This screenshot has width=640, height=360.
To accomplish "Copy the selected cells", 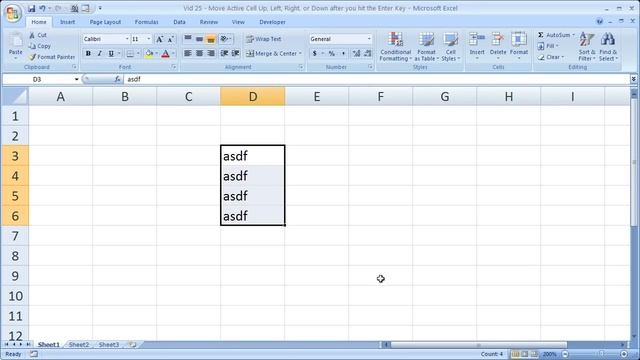I will click(40, 46).
